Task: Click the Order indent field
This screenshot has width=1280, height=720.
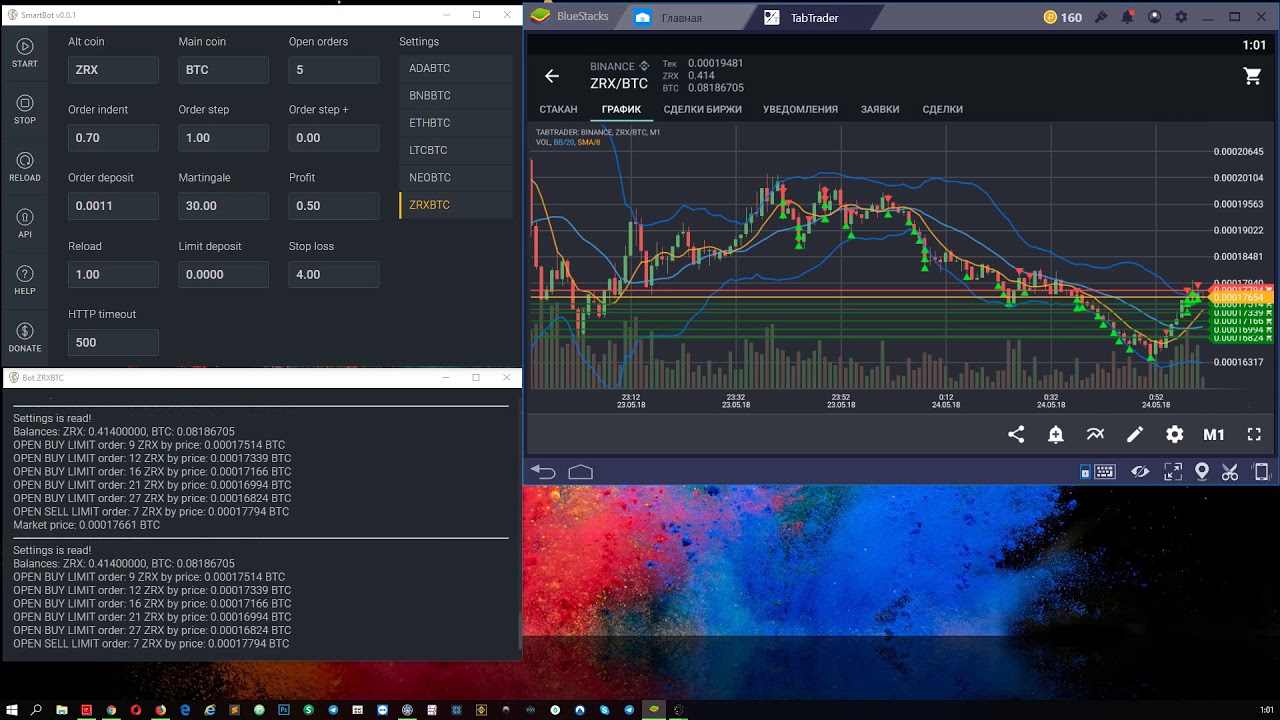Action: (113, 138)
